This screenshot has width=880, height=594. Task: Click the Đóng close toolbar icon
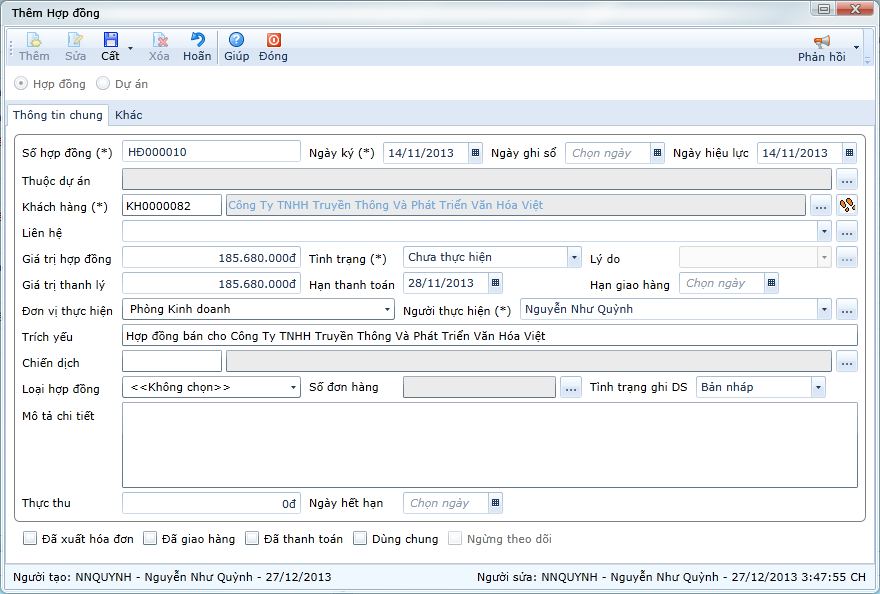tap(273, 41)
